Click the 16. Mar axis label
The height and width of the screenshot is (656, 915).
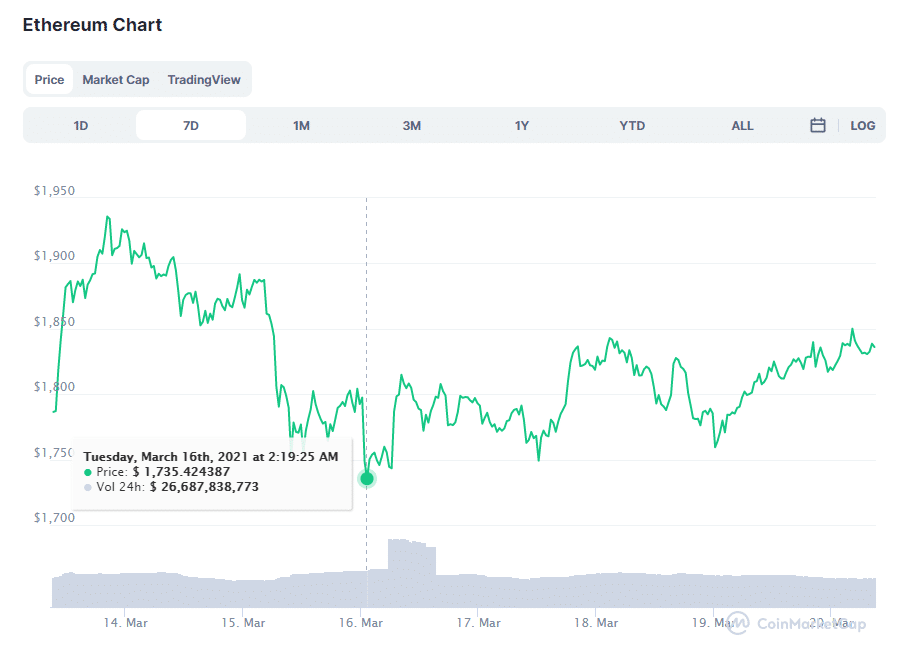(x=361, y=623)
